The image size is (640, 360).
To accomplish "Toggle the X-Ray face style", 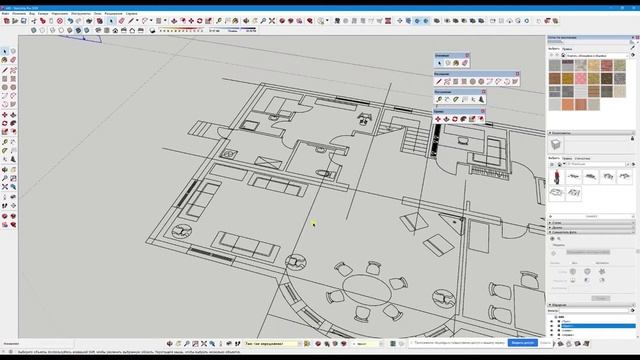I will point(34,31).
